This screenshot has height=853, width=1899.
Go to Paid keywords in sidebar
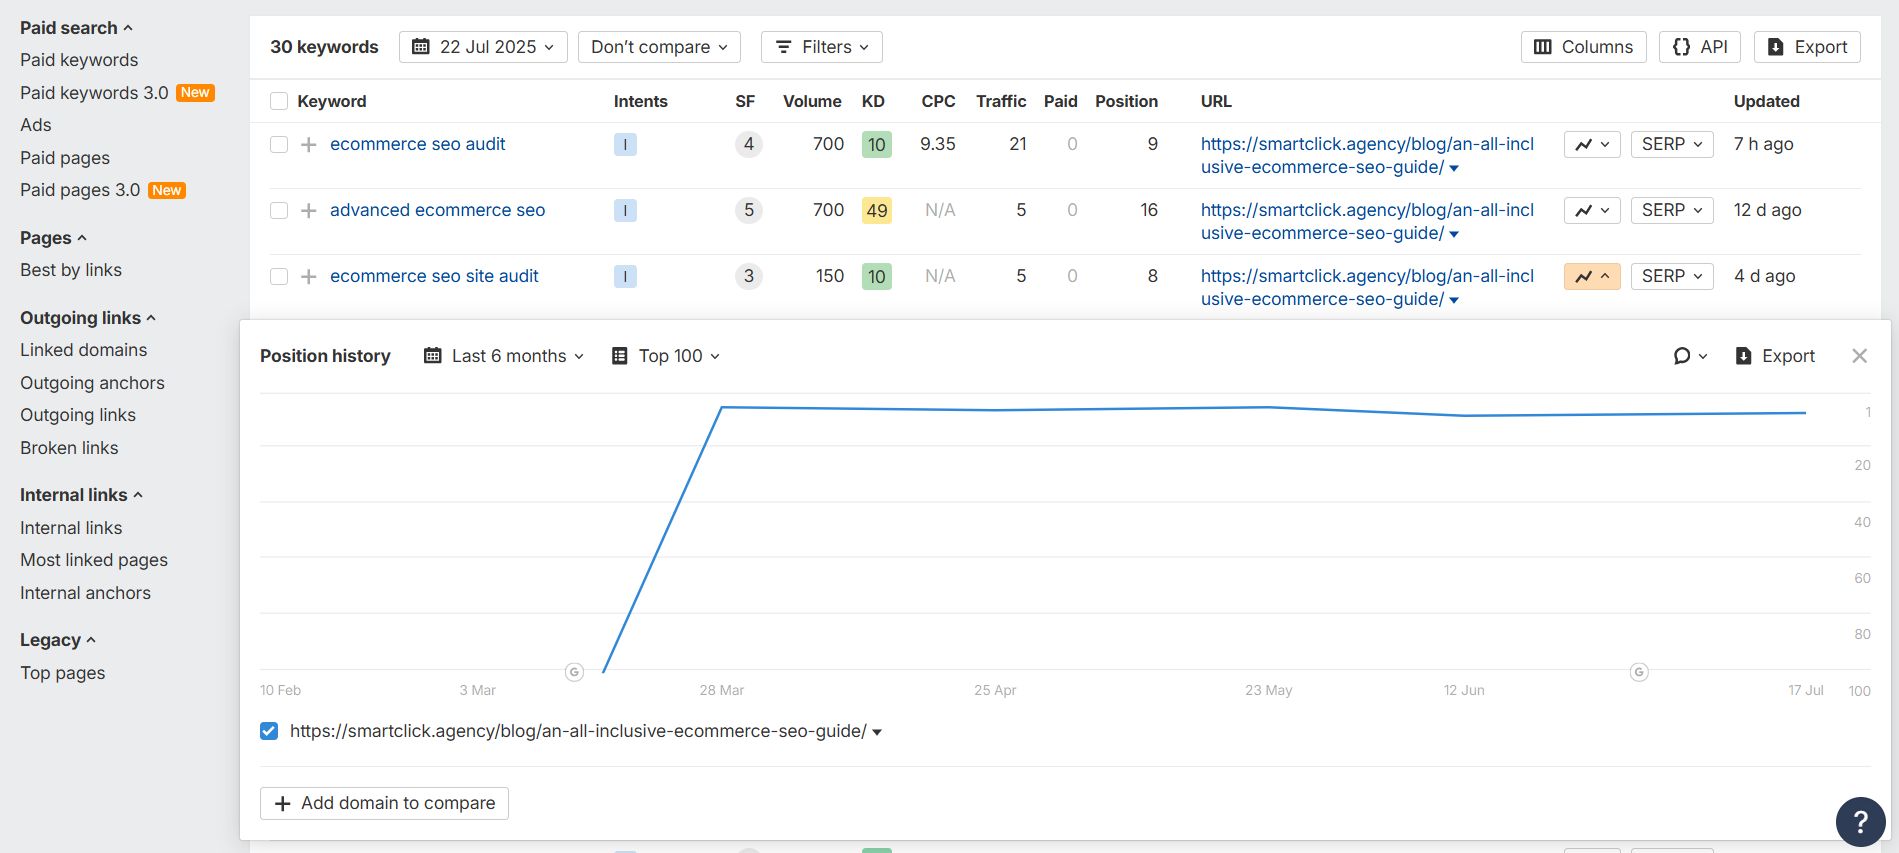coord(79,60)
